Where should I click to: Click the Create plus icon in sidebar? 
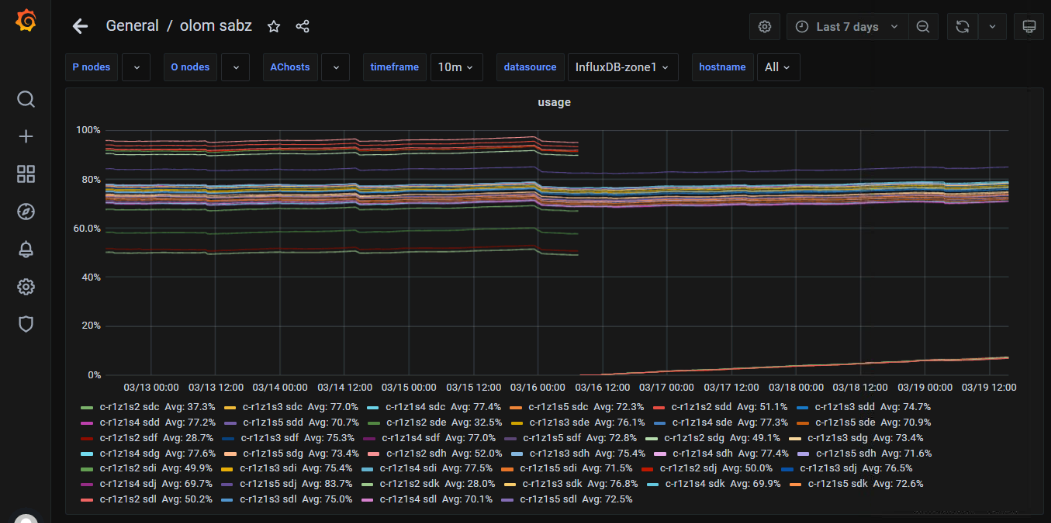[x=26, y=137]
